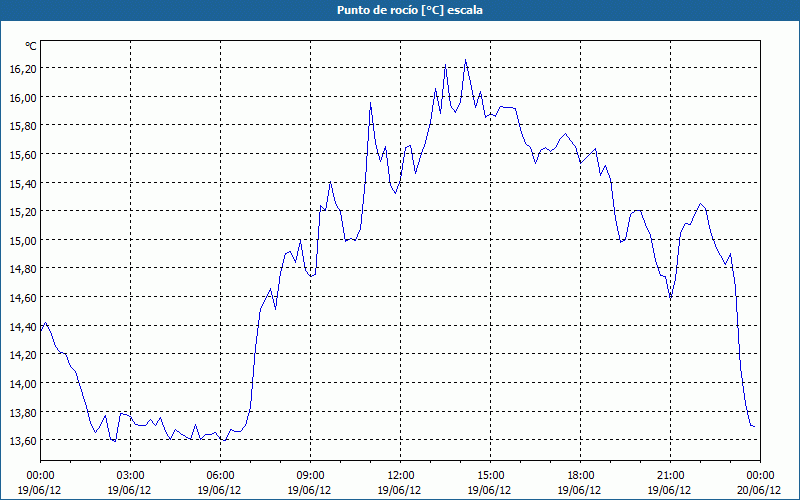Select the 19/06/12 date under 09:00

[309, 490]
